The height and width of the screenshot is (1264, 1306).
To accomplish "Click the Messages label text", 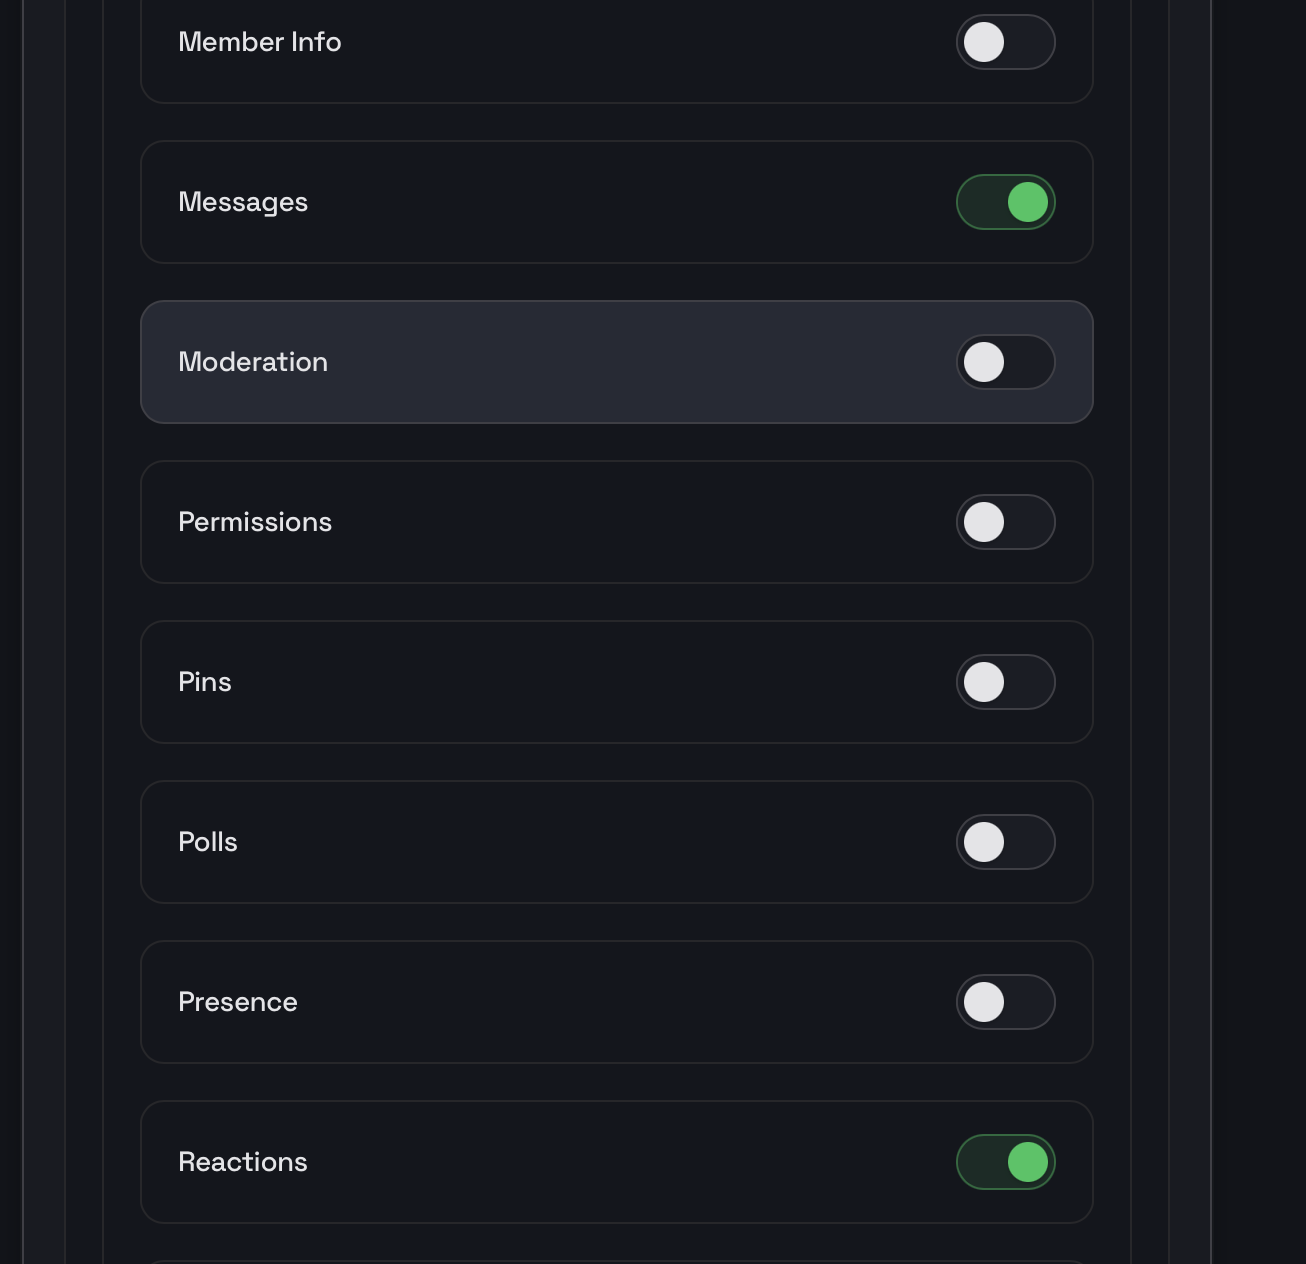I will point(243,202).
